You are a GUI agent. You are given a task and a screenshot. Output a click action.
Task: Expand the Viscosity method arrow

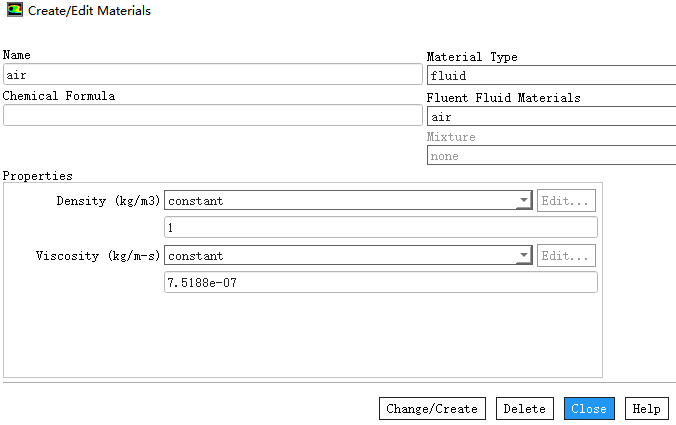pos(524,256)
